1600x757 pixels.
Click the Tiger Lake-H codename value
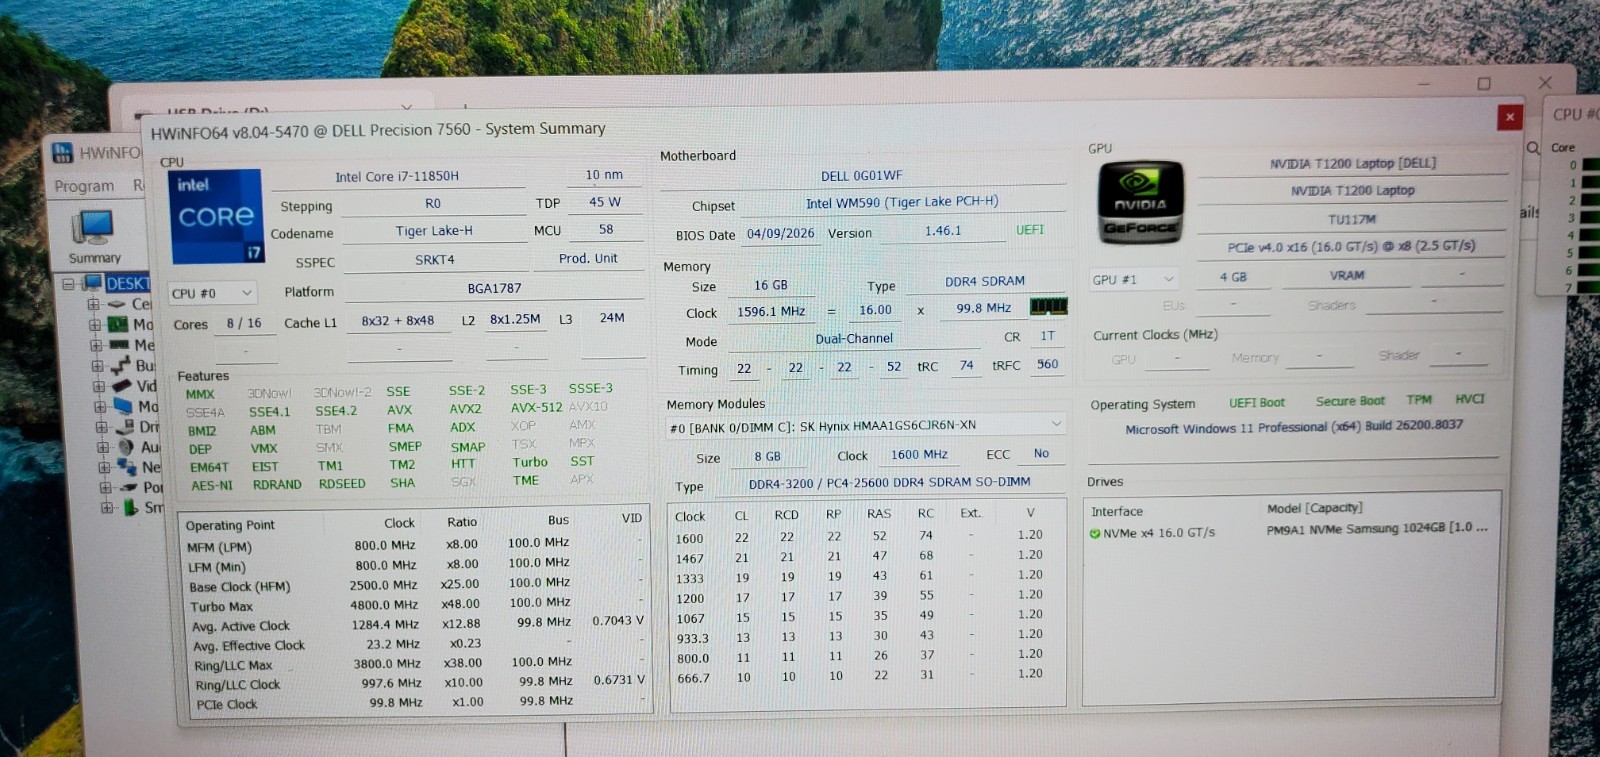434,231
